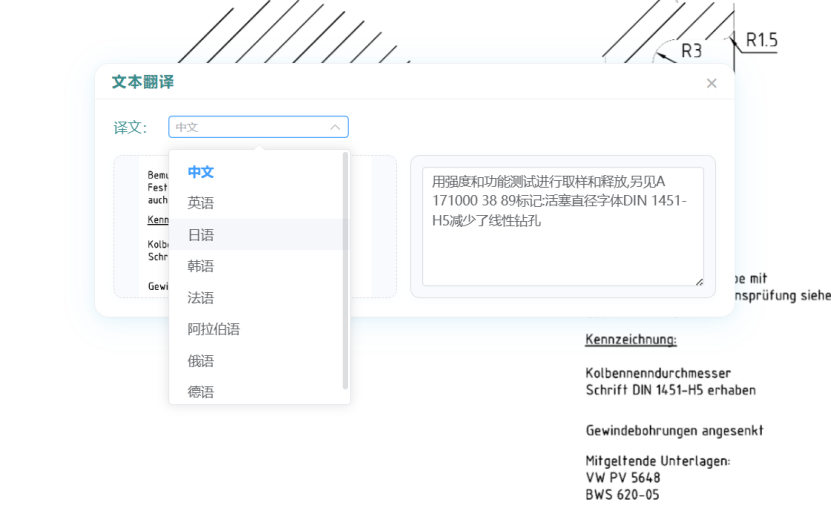
Task: Click the Kennzeichnung: text in drawing
Action: coord(631,339)
